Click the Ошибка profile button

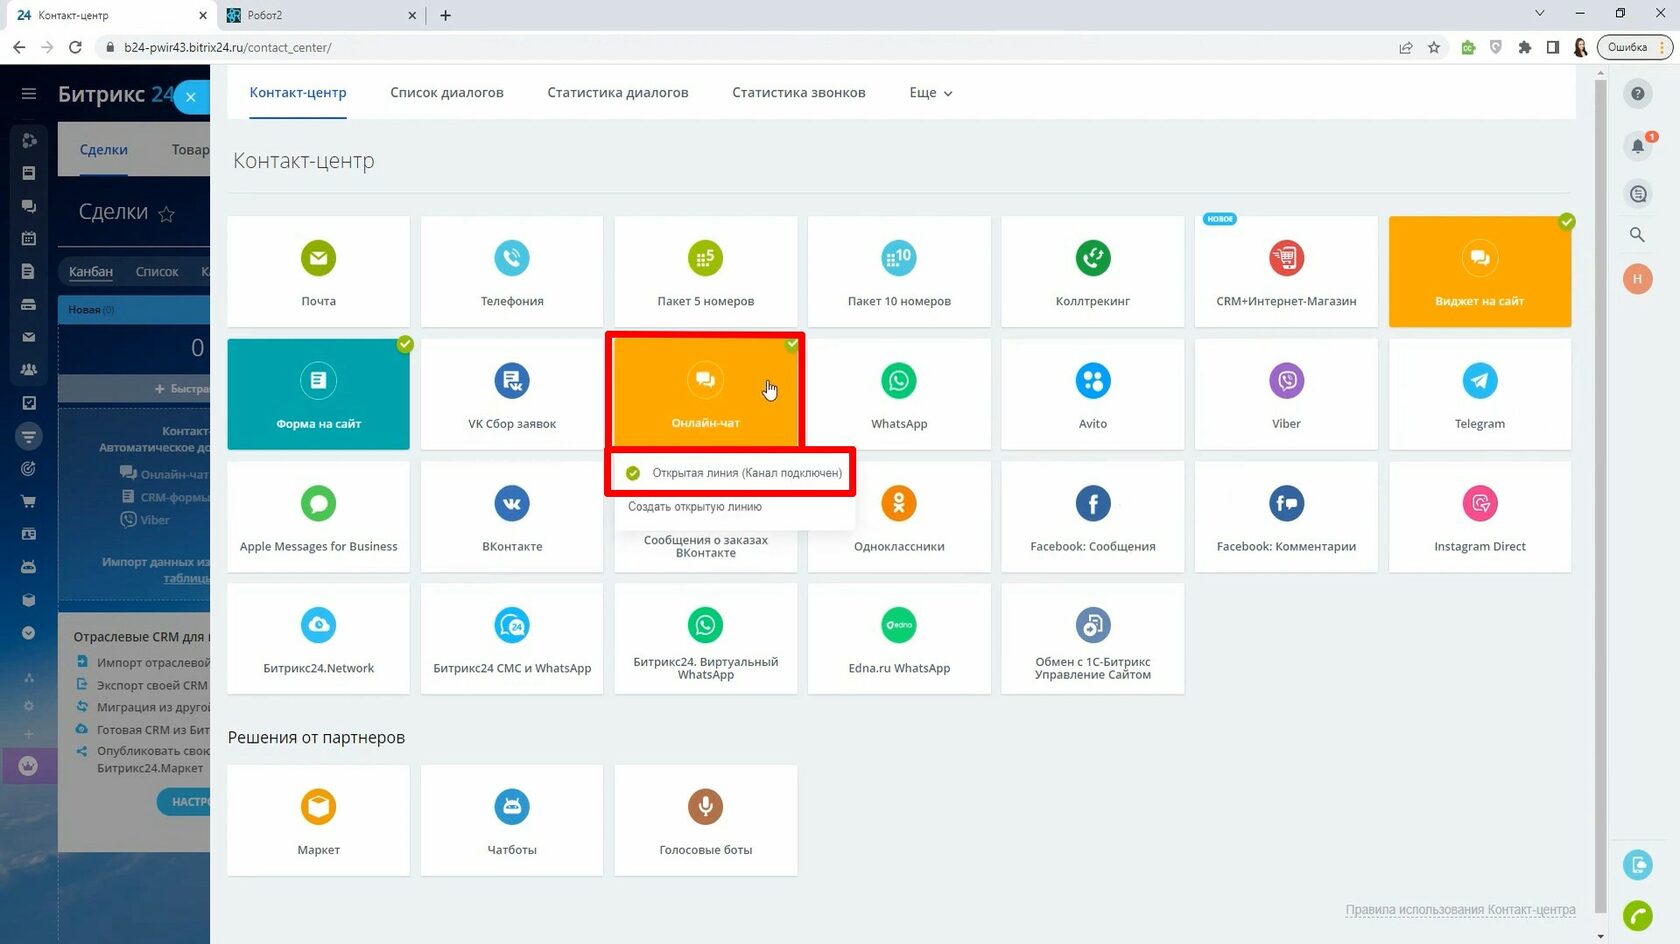(x=1634, y=47)
